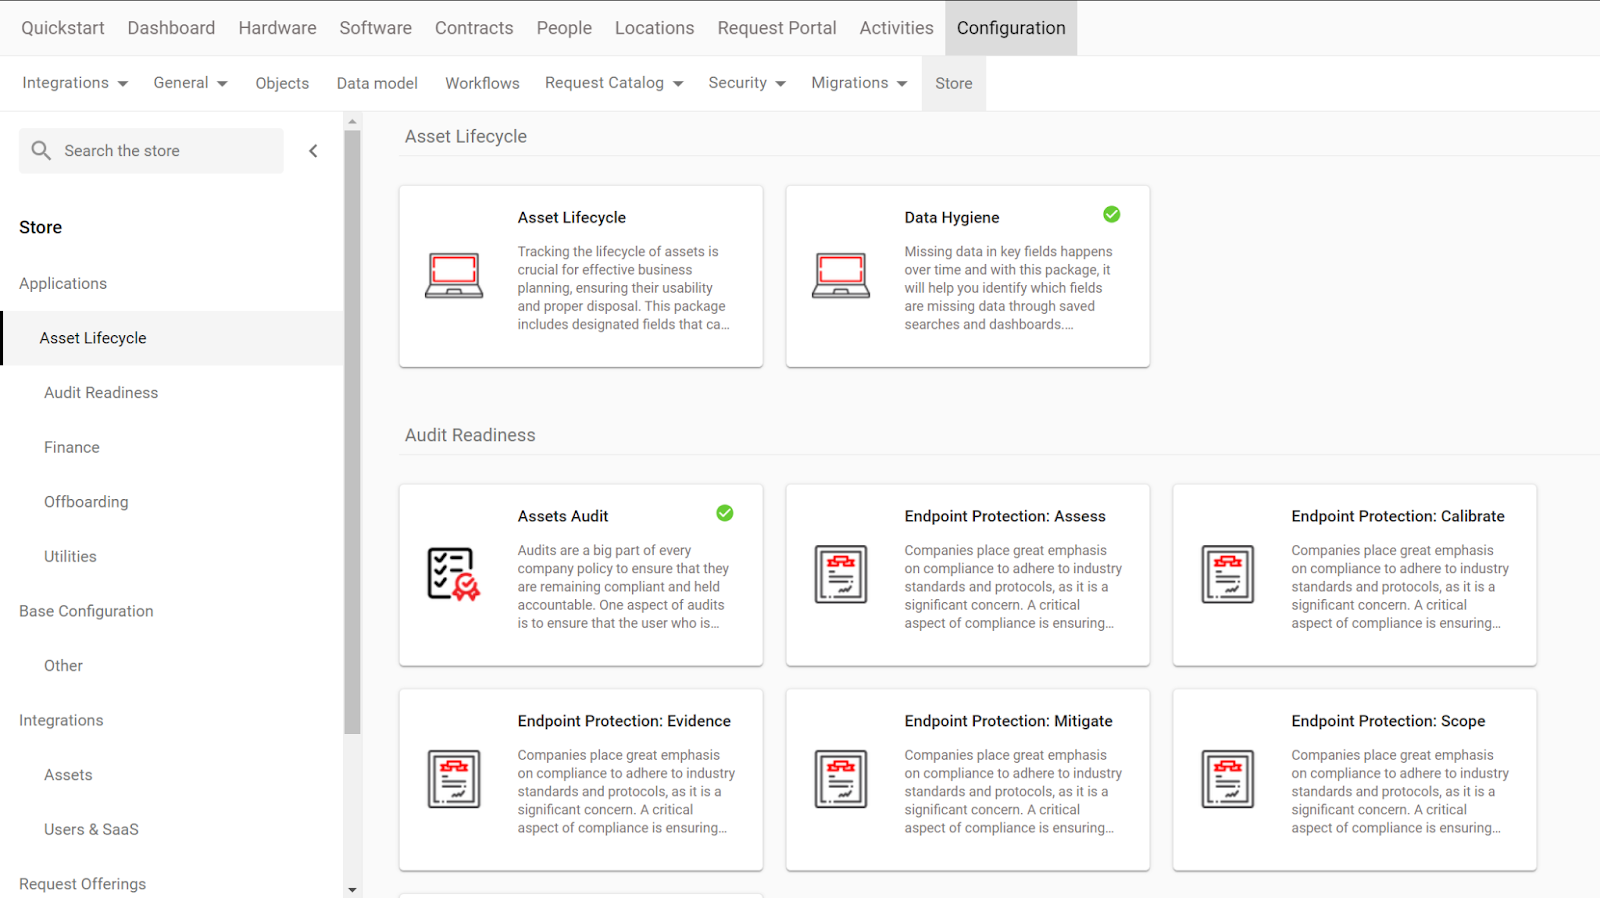Click the magnifier icon in store search

41,151
